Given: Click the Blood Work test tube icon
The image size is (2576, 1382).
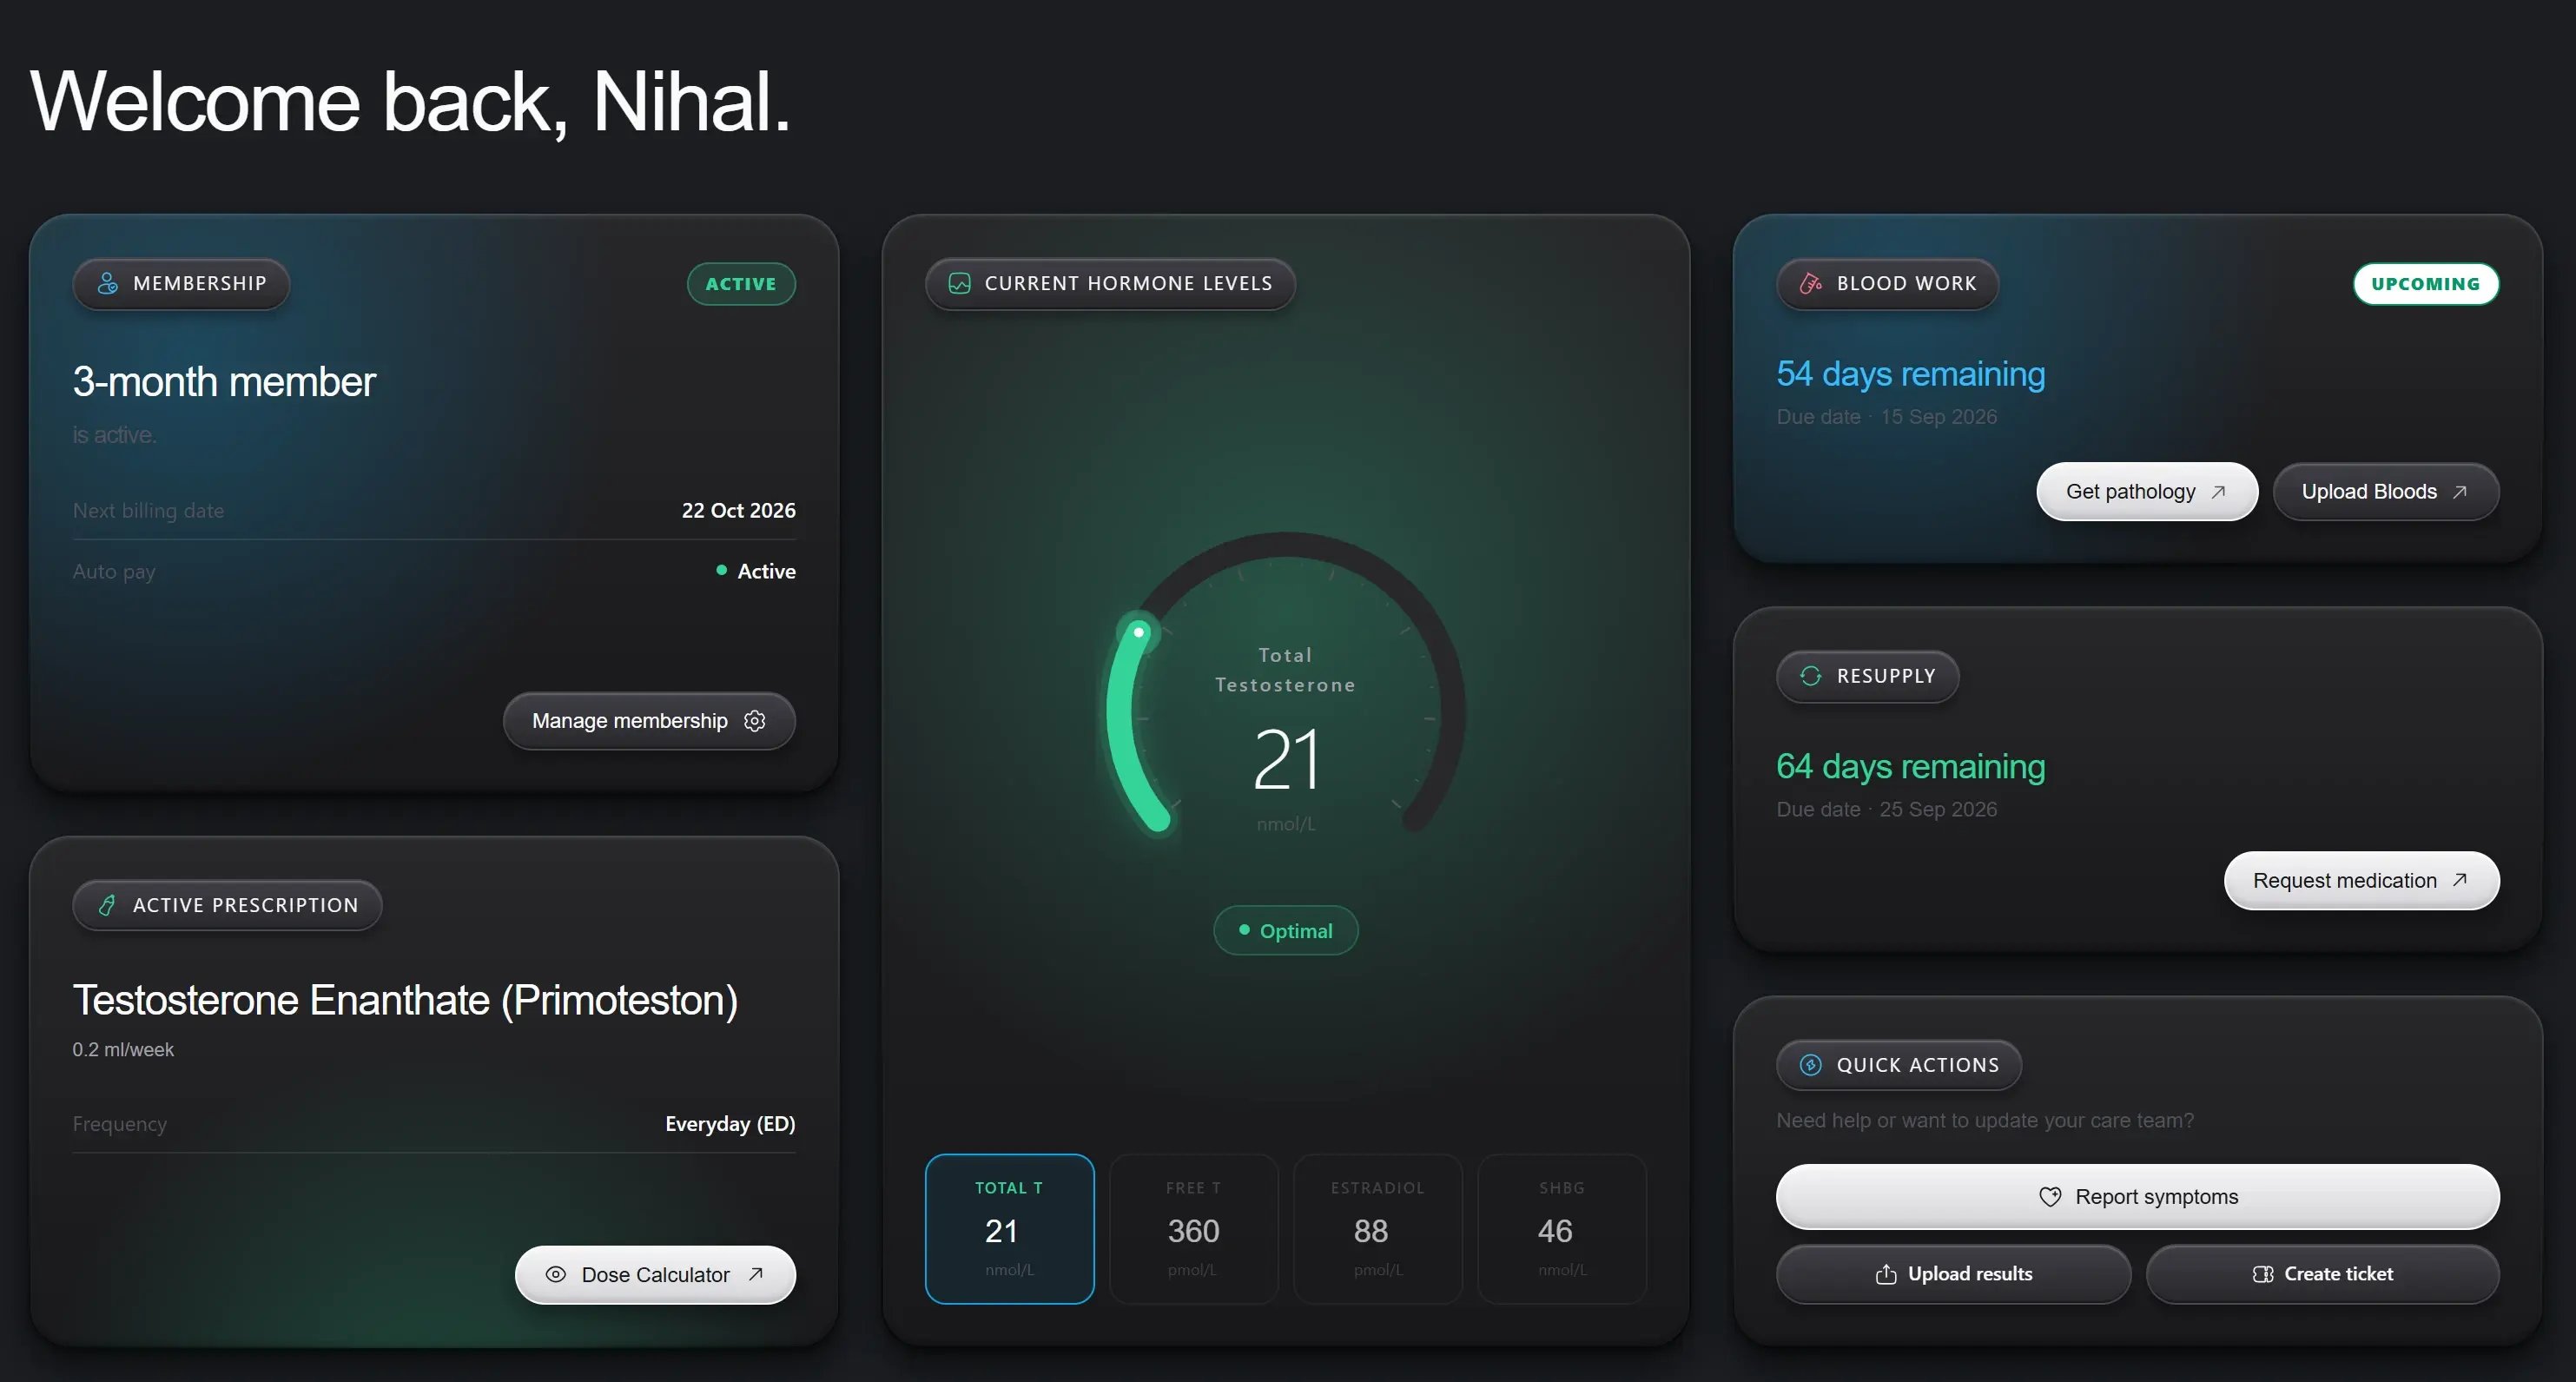Looking at the screenshot, I should (1811, 284).
